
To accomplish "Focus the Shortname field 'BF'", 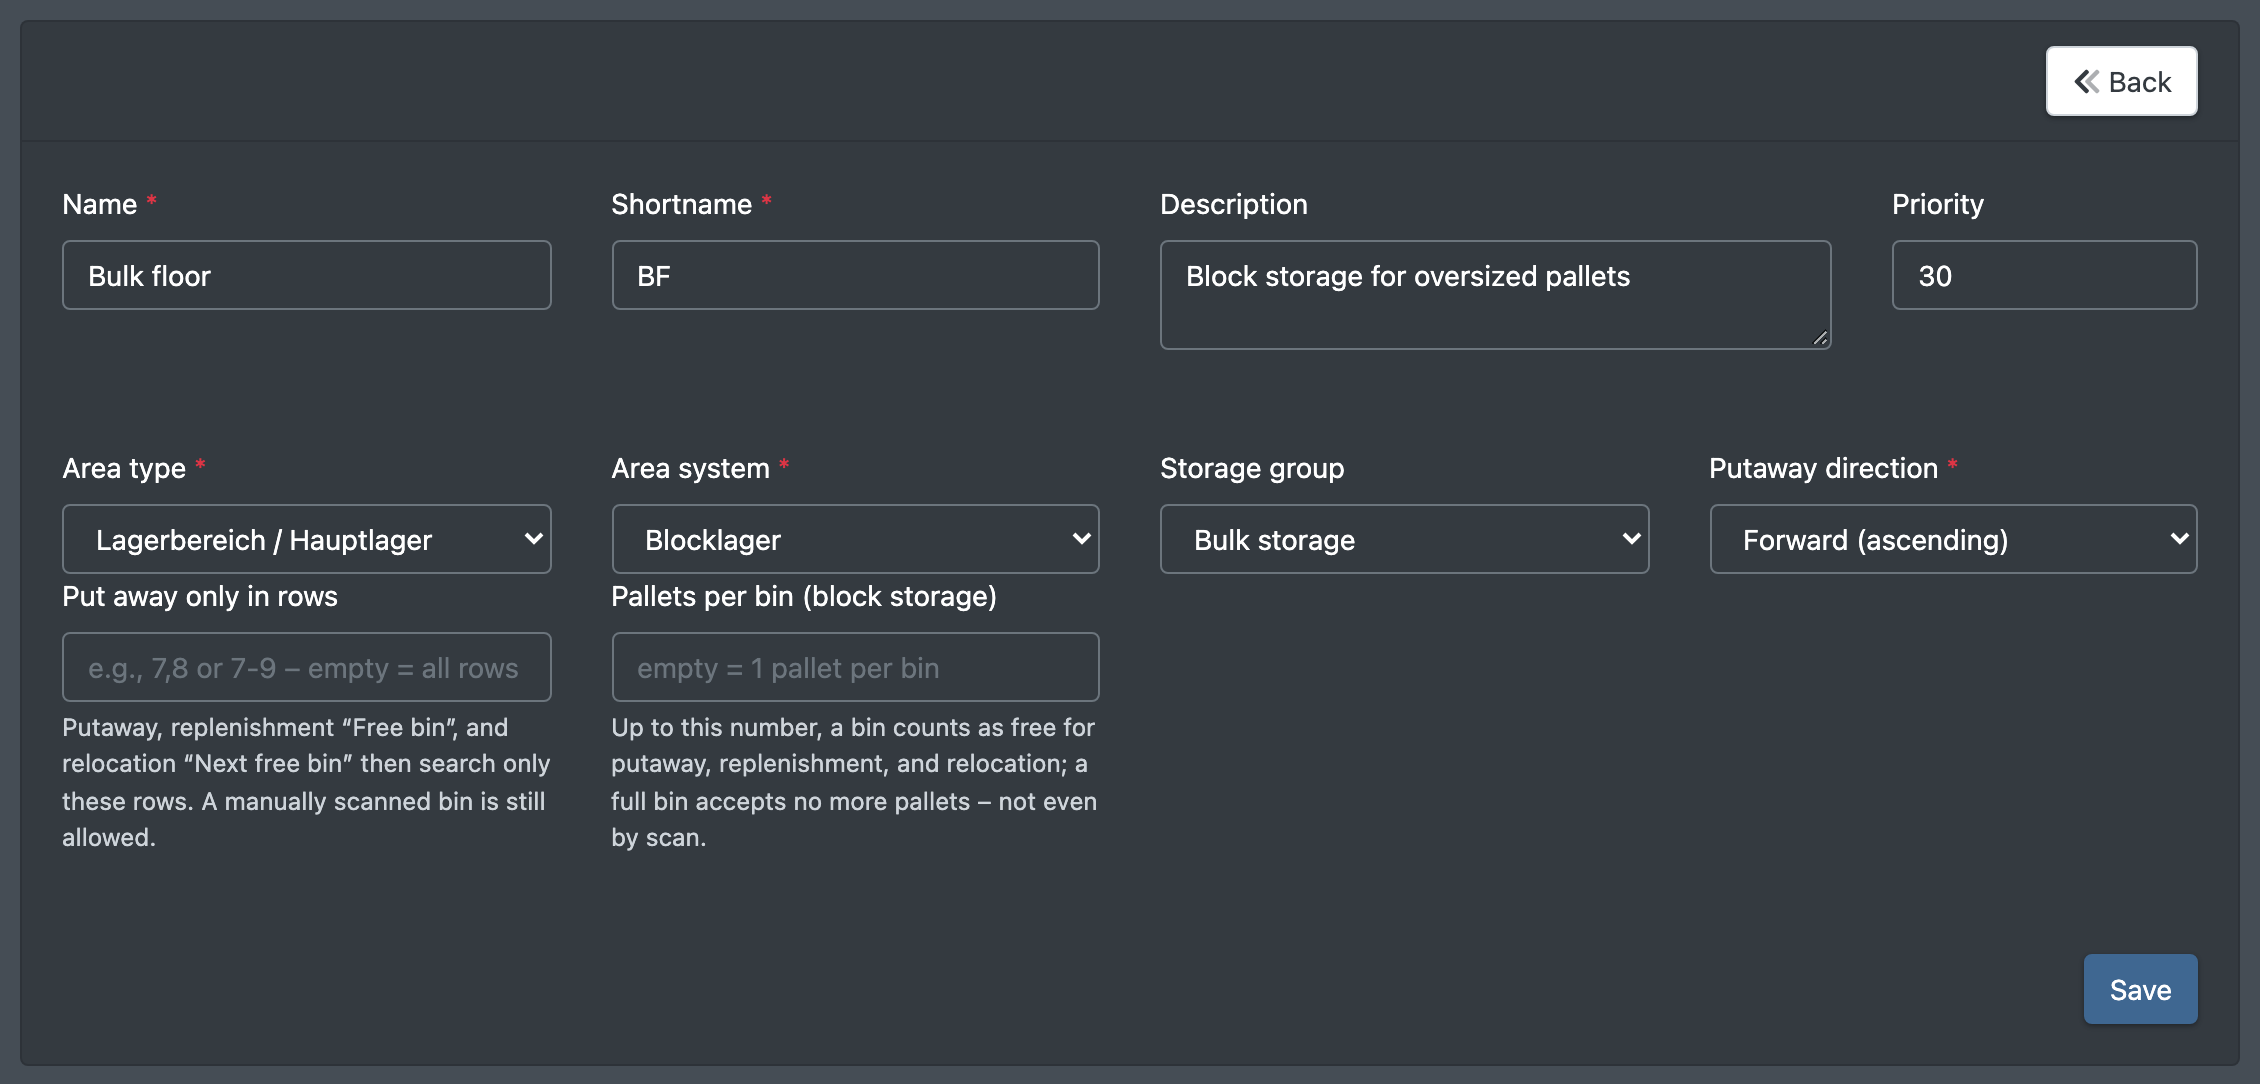I will pyautogui.click(x=855, y=275).
